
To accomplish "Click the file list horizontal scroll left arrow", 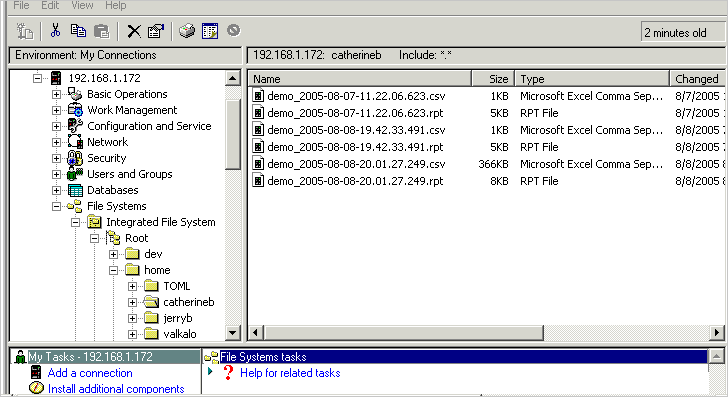I will pyautogui.click(x=255, y=332).
